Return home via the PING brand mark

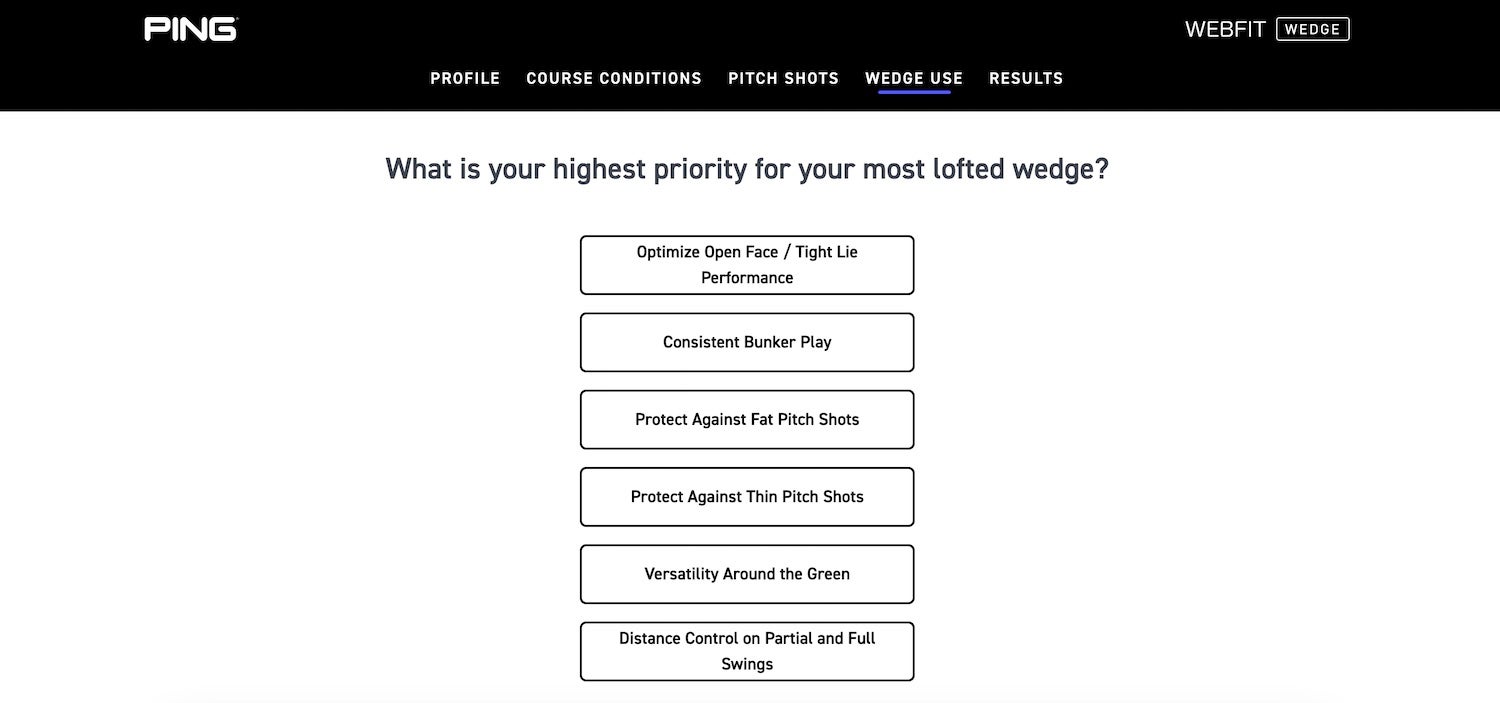pyautogui.click(x=190, y=29)
